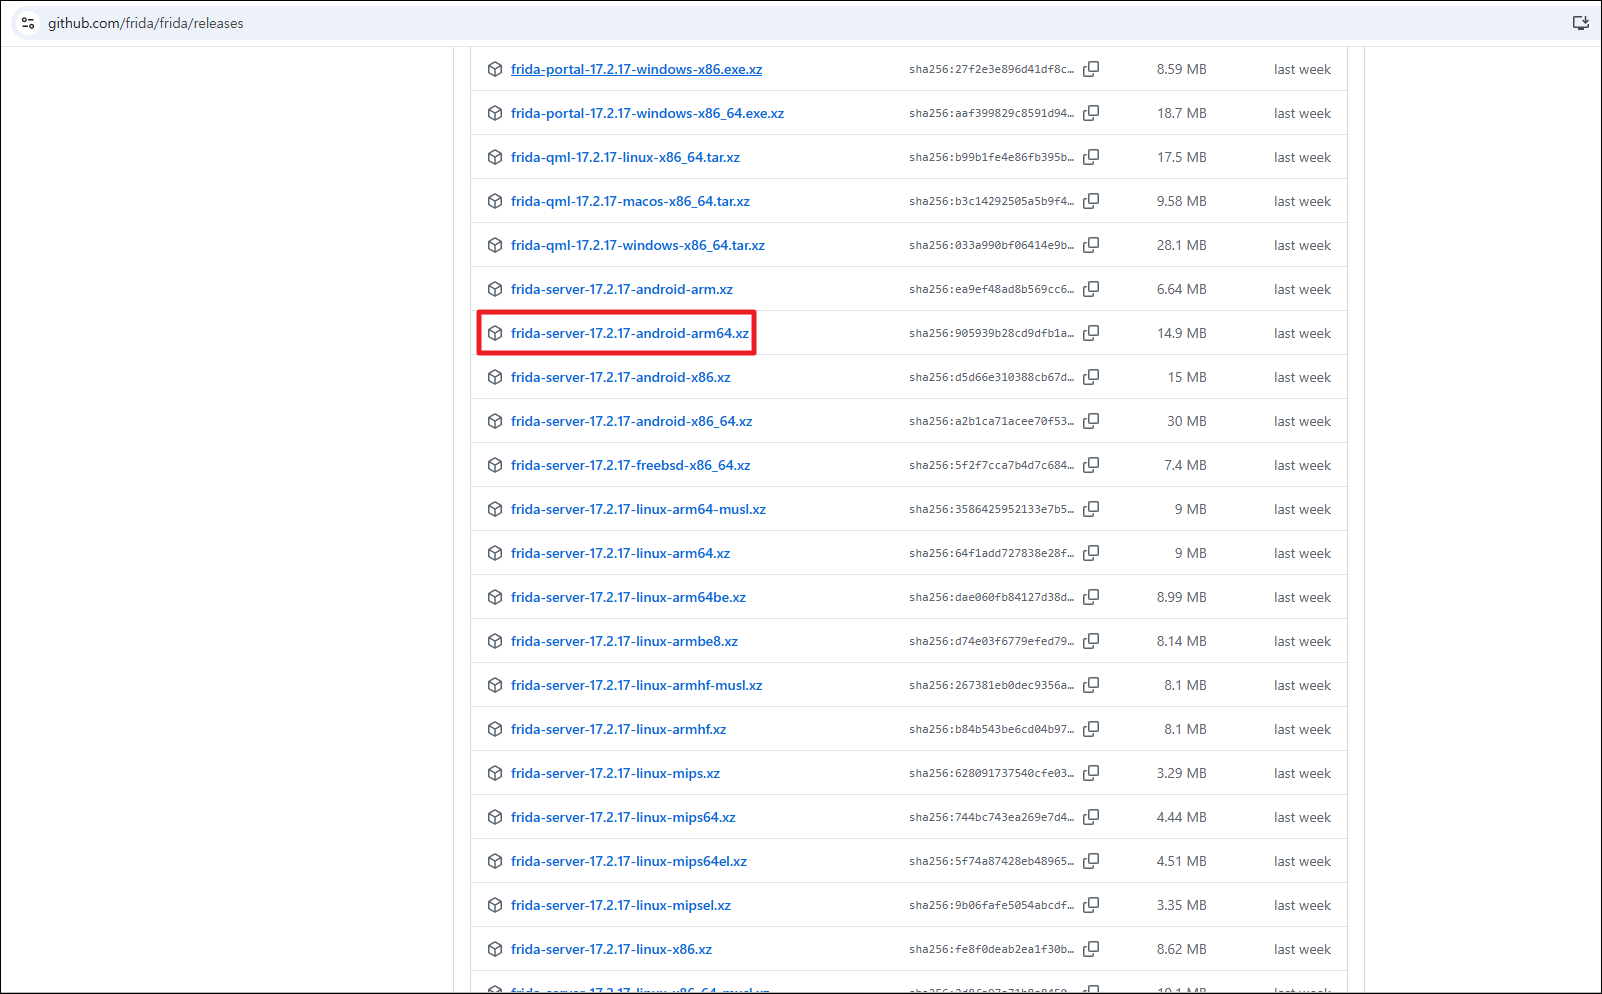
Task: Copy sha256 for frida-server android-x86.xz
Action: coord(1091,377)
